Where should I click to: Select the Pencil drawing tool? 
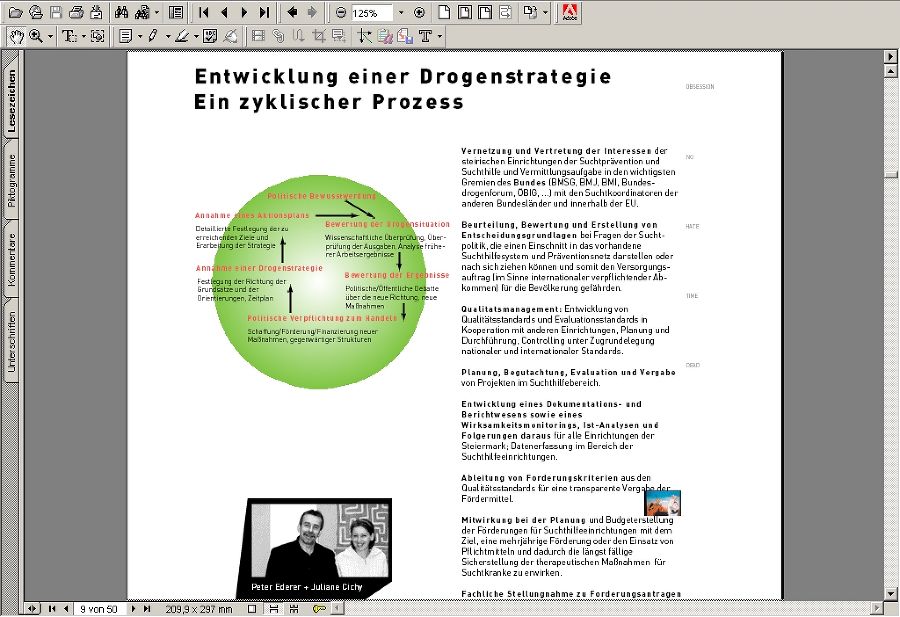click(153, 36)
